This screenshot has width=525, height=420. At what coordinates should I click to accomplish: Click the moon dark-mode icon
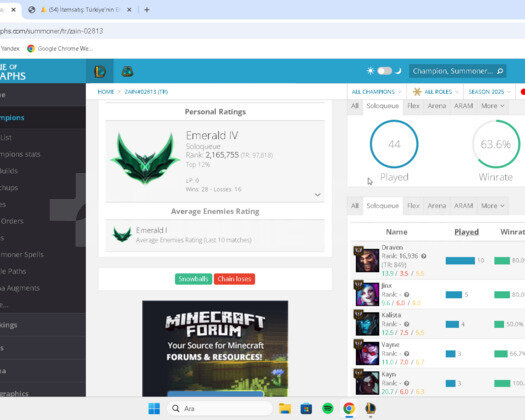point(398,71)
